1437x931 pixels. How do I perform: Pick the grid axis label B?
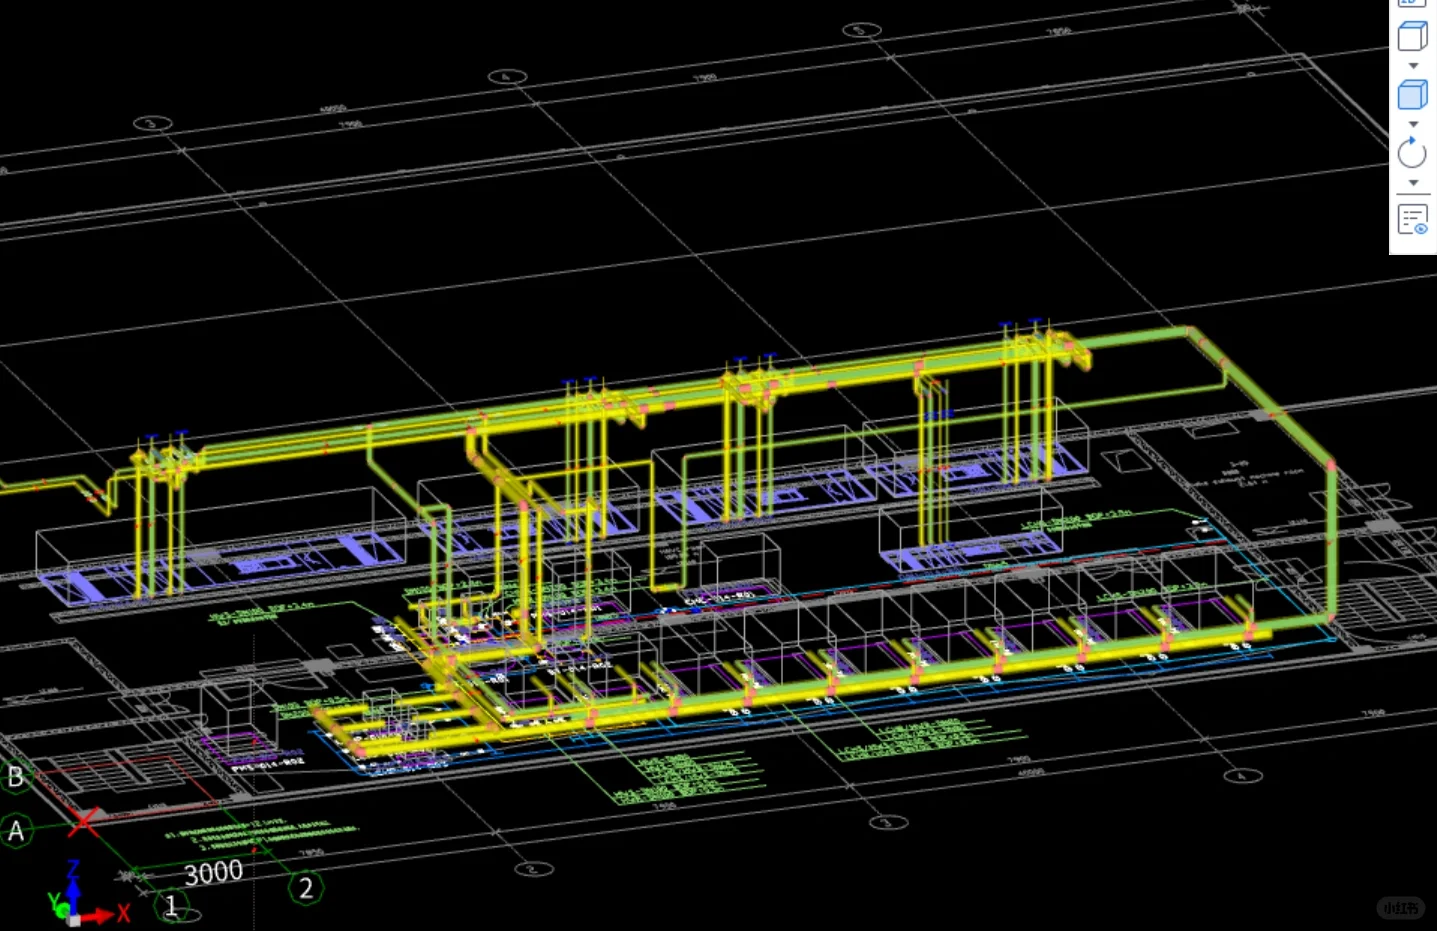pyautogui.click(x=16, y=777)
